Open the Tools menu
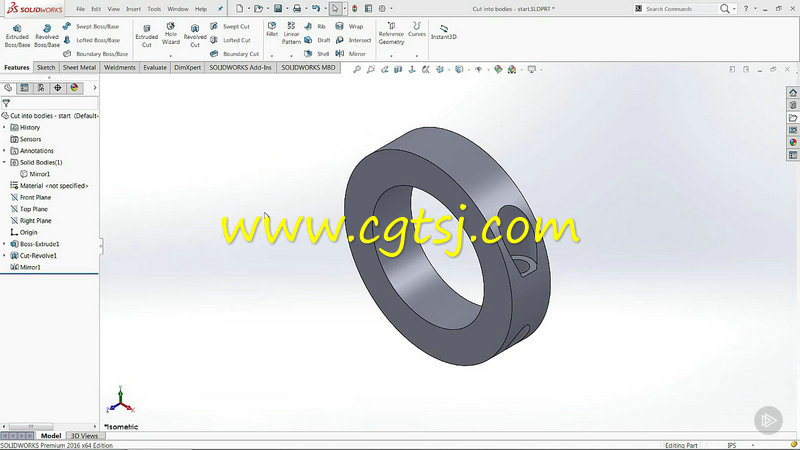Viewport: 800px width, 450px height. pos(154,9)
